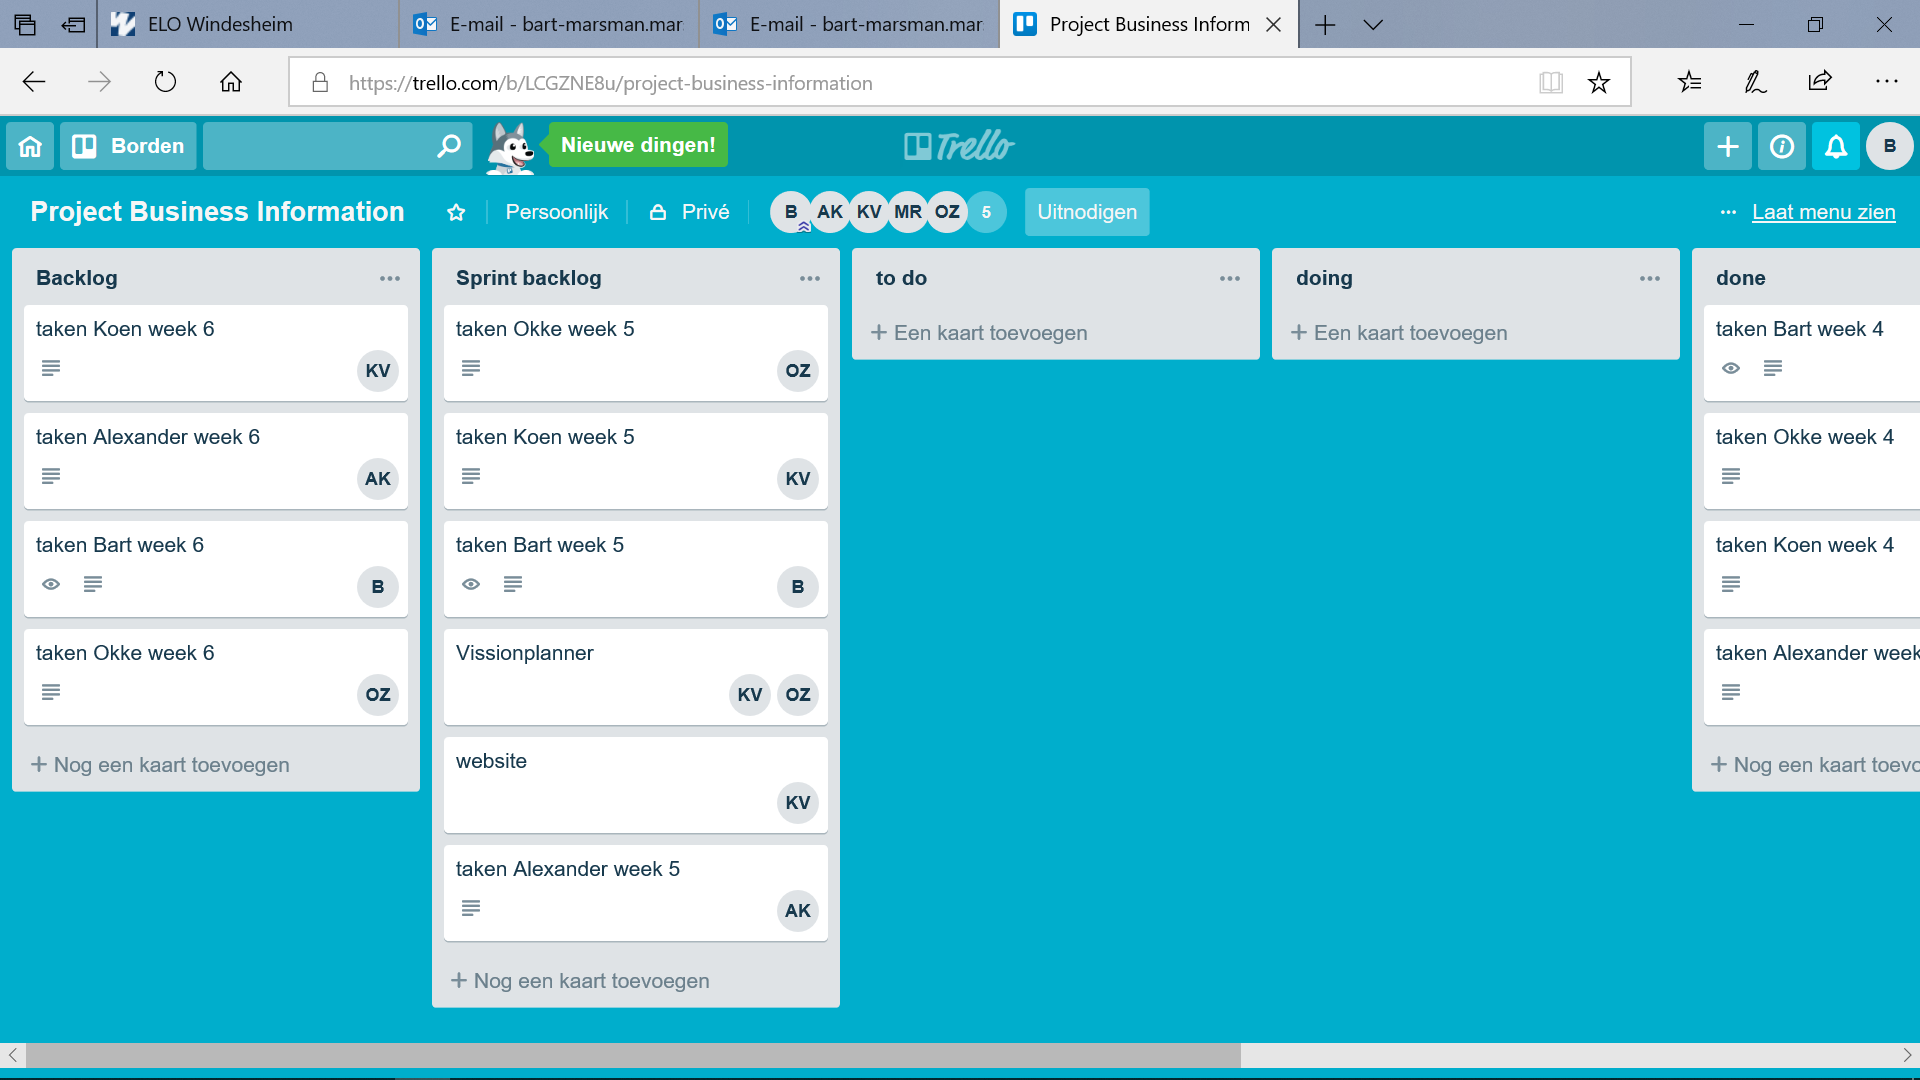Screen dimensions: 1920x1080
Task: Click the info icon in header
Action: point(1782,146)
